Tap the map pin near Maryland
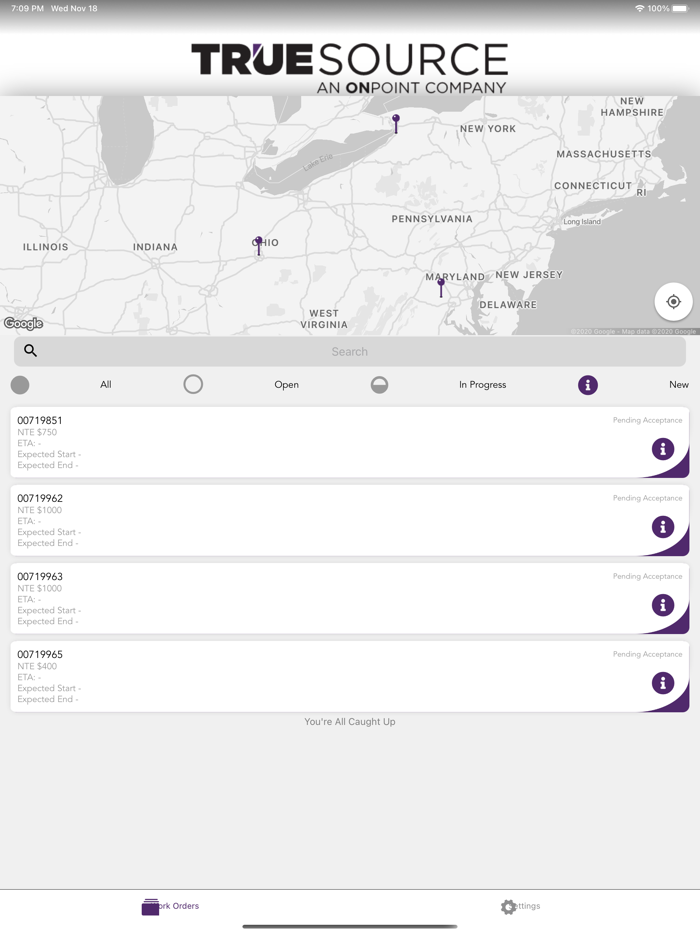This screenshot has width=700, height=934. (441, 288)
